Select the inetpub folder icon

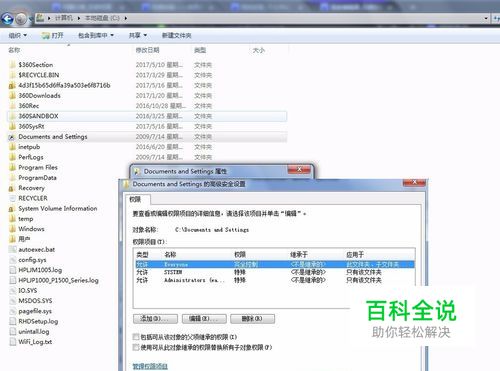(x=12, y=147)
